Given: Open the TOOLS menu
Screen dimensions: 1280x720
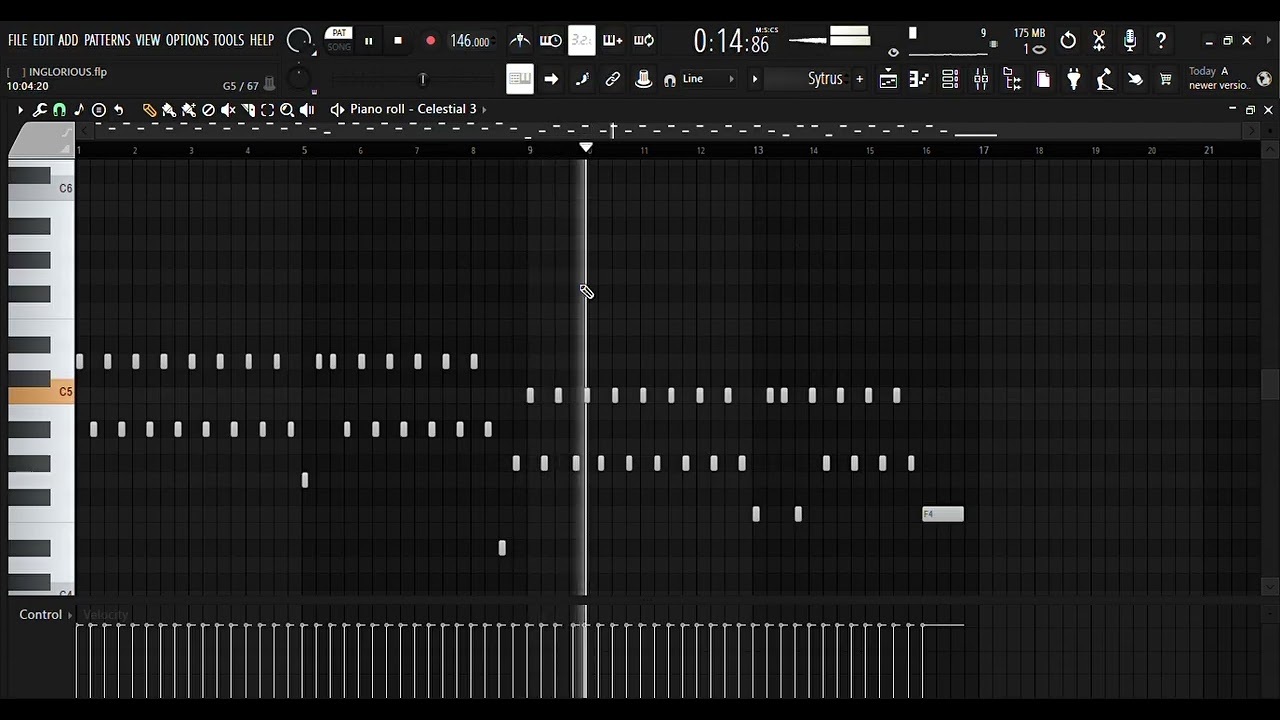Looking at the screenshot, I should 228,40.
